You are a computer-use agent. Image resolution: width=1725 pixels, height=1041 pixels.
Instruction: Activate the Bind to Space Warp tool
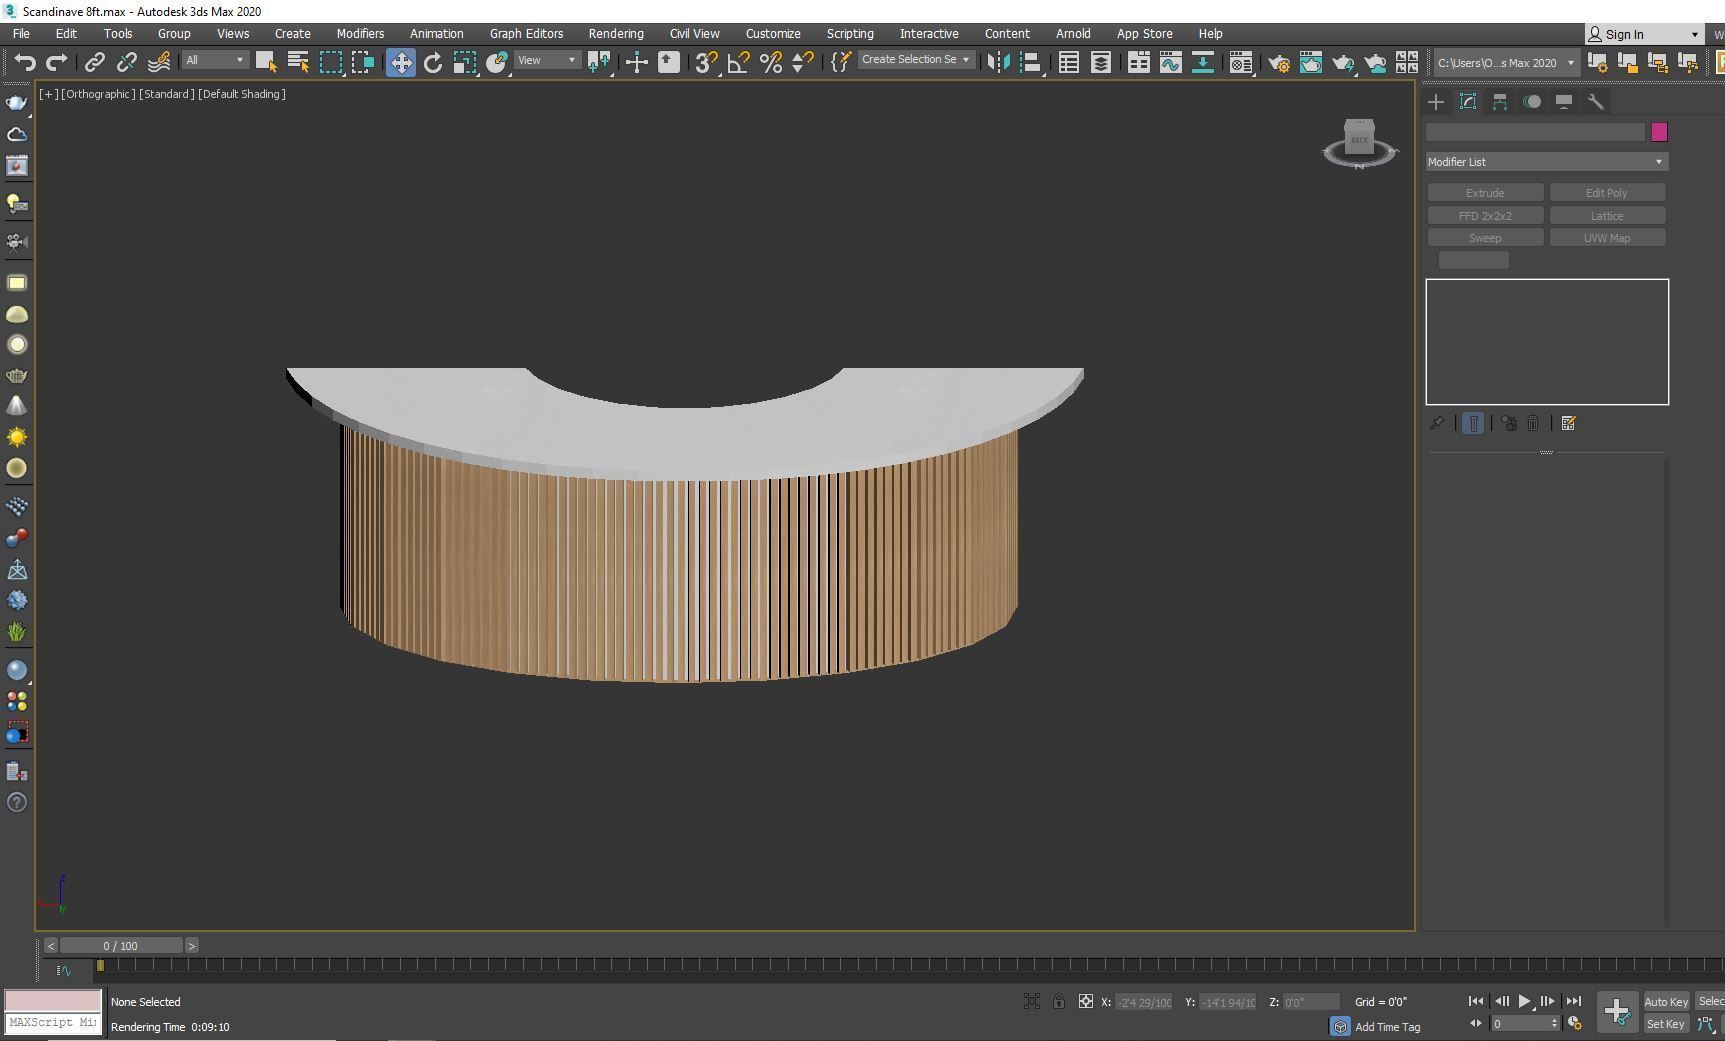[158, 62]
